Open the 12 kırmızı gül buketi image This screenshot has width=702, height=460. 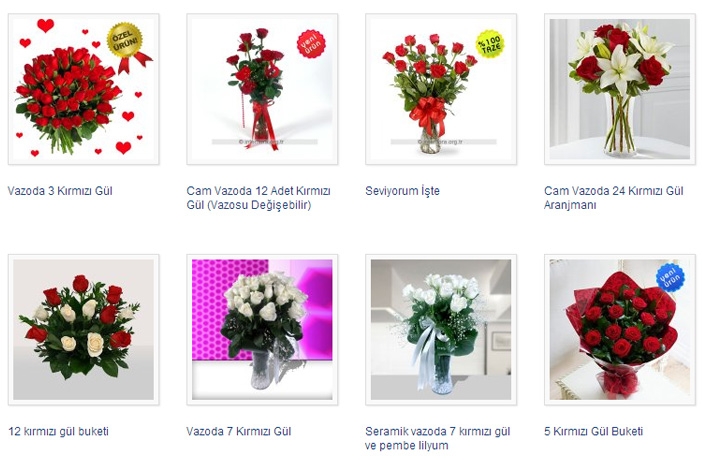(x=84, y=330)
